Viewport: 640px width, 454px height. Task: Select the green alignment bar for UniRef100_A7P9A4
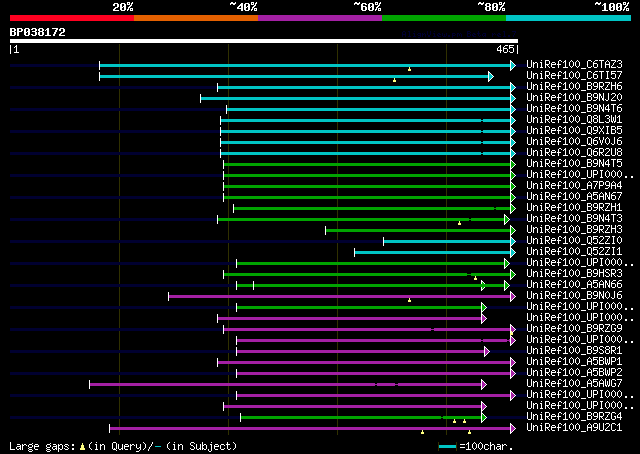[x=367, y=187]
